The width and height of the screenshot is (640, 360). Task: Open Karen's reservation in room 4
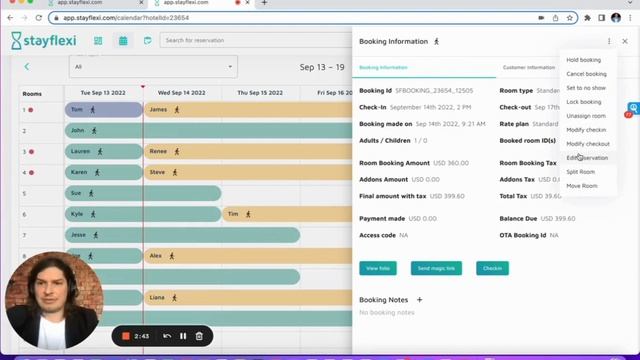[104, 172]
